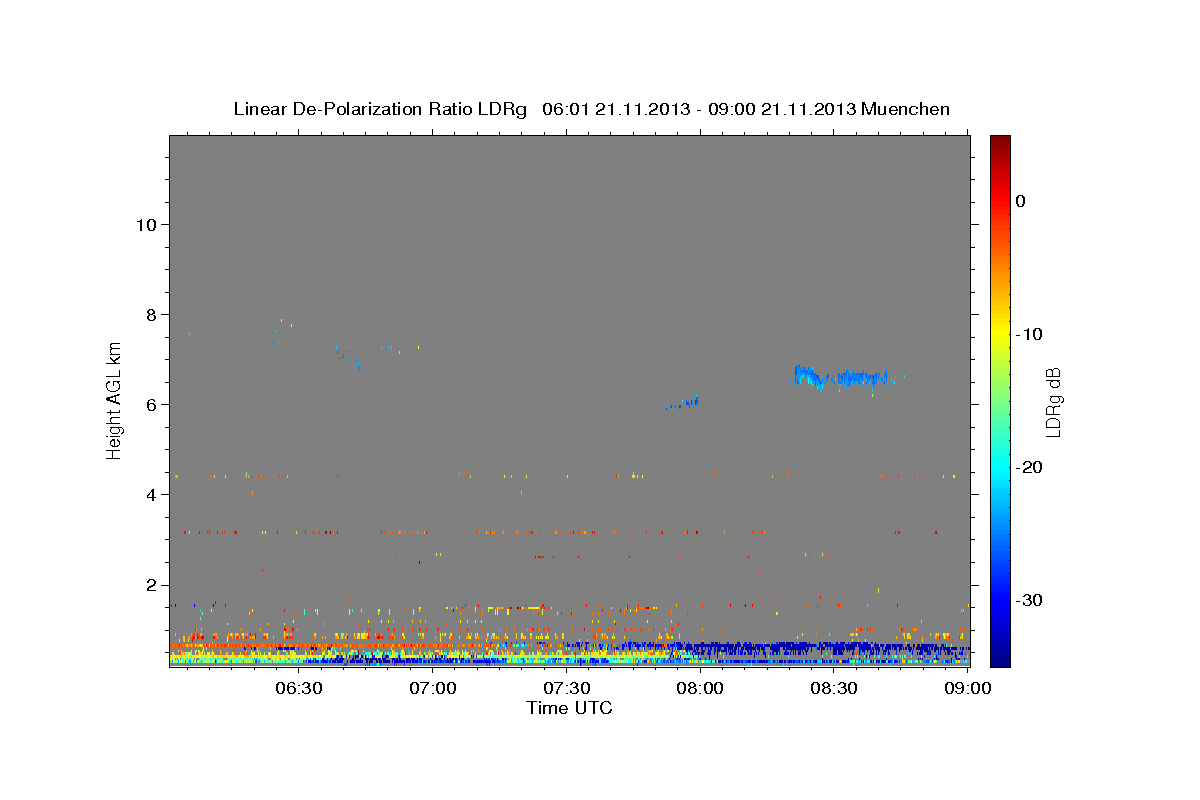Click the 'Muenchen' location in the title

[907, 109]
